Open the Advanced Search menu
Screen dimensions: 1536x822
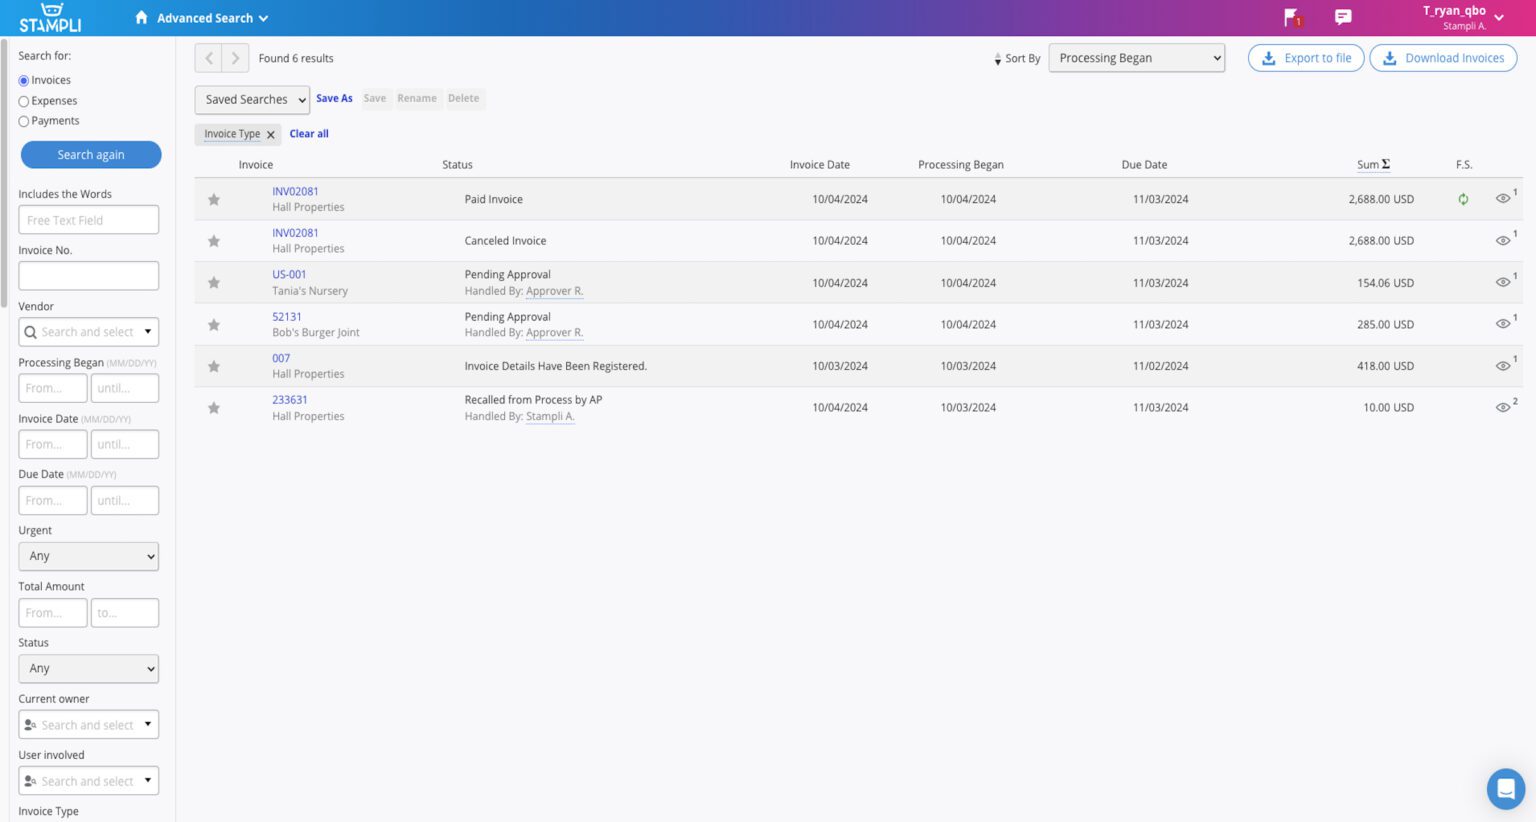click(x=200, y=17)
